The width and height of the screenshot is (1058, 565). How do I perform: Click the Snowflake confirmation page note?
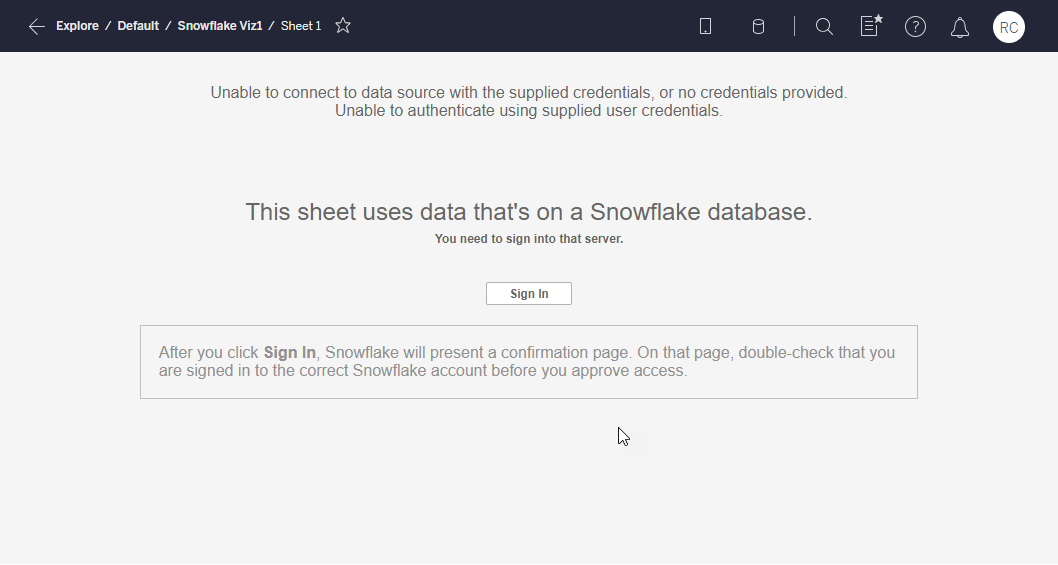click(x=529, y=362)
